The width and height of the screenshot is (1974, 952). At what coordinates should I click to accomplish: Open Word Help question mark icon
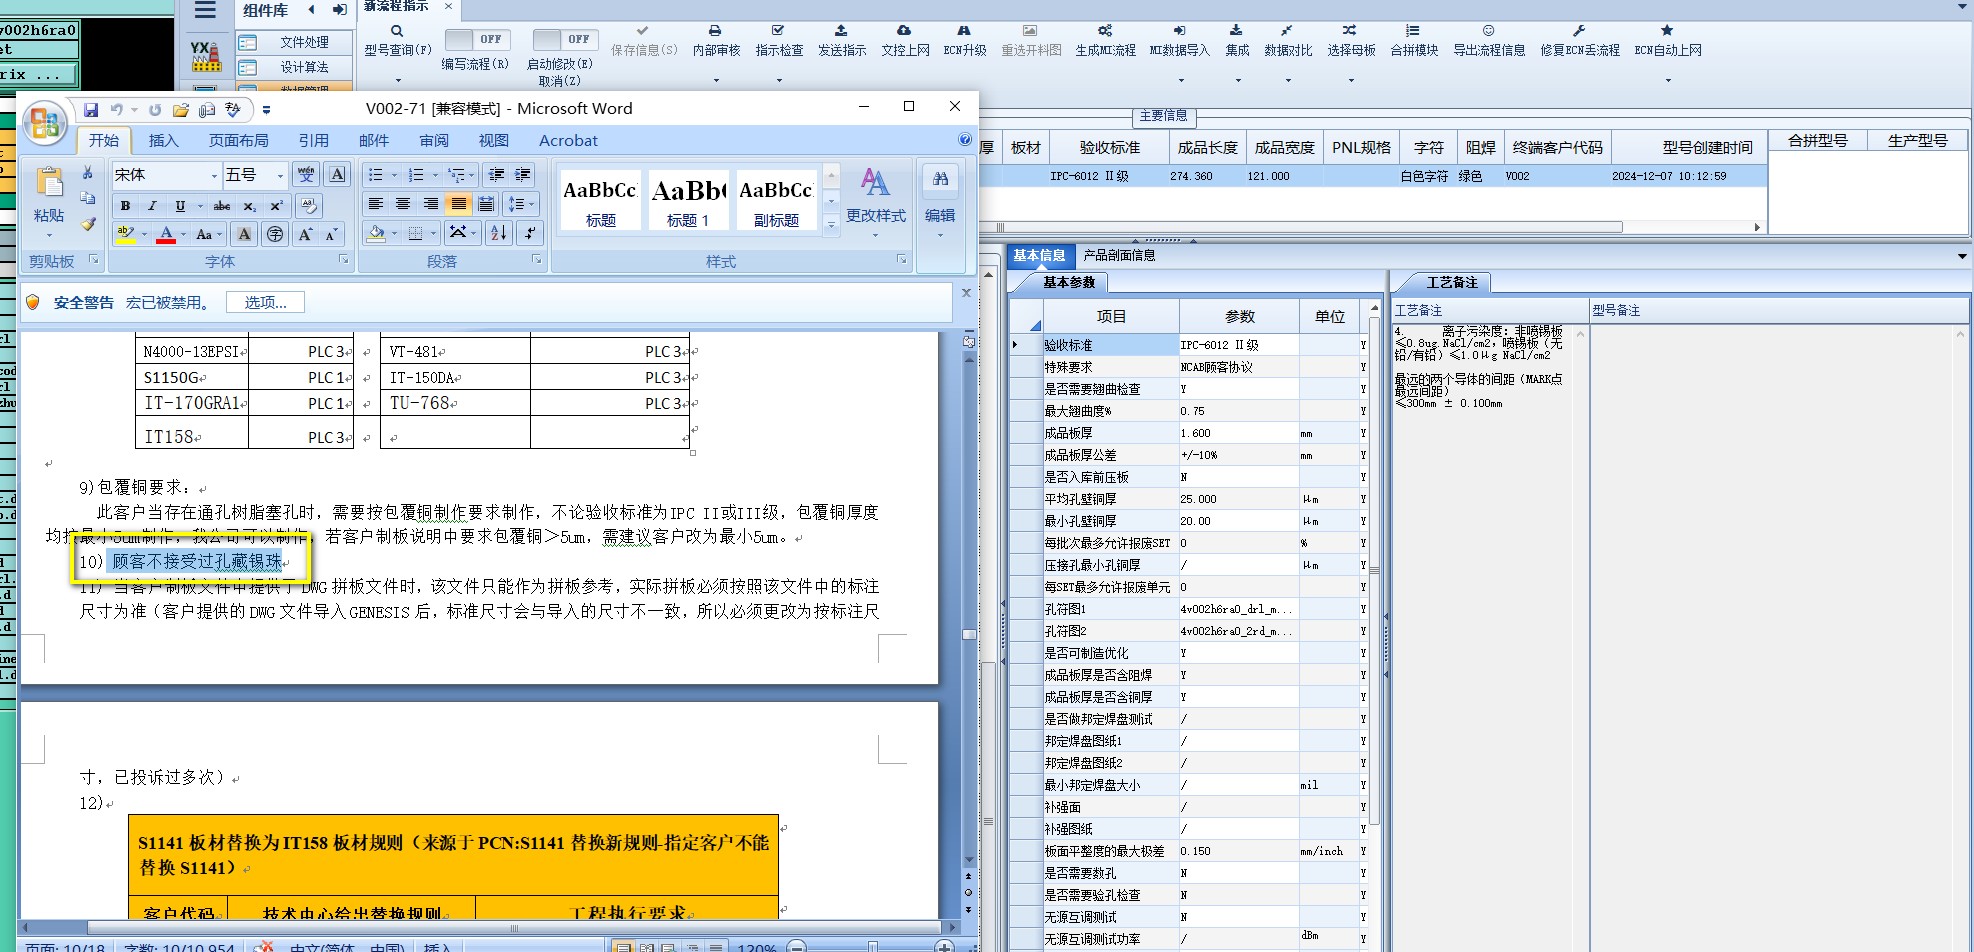(965, 140)
